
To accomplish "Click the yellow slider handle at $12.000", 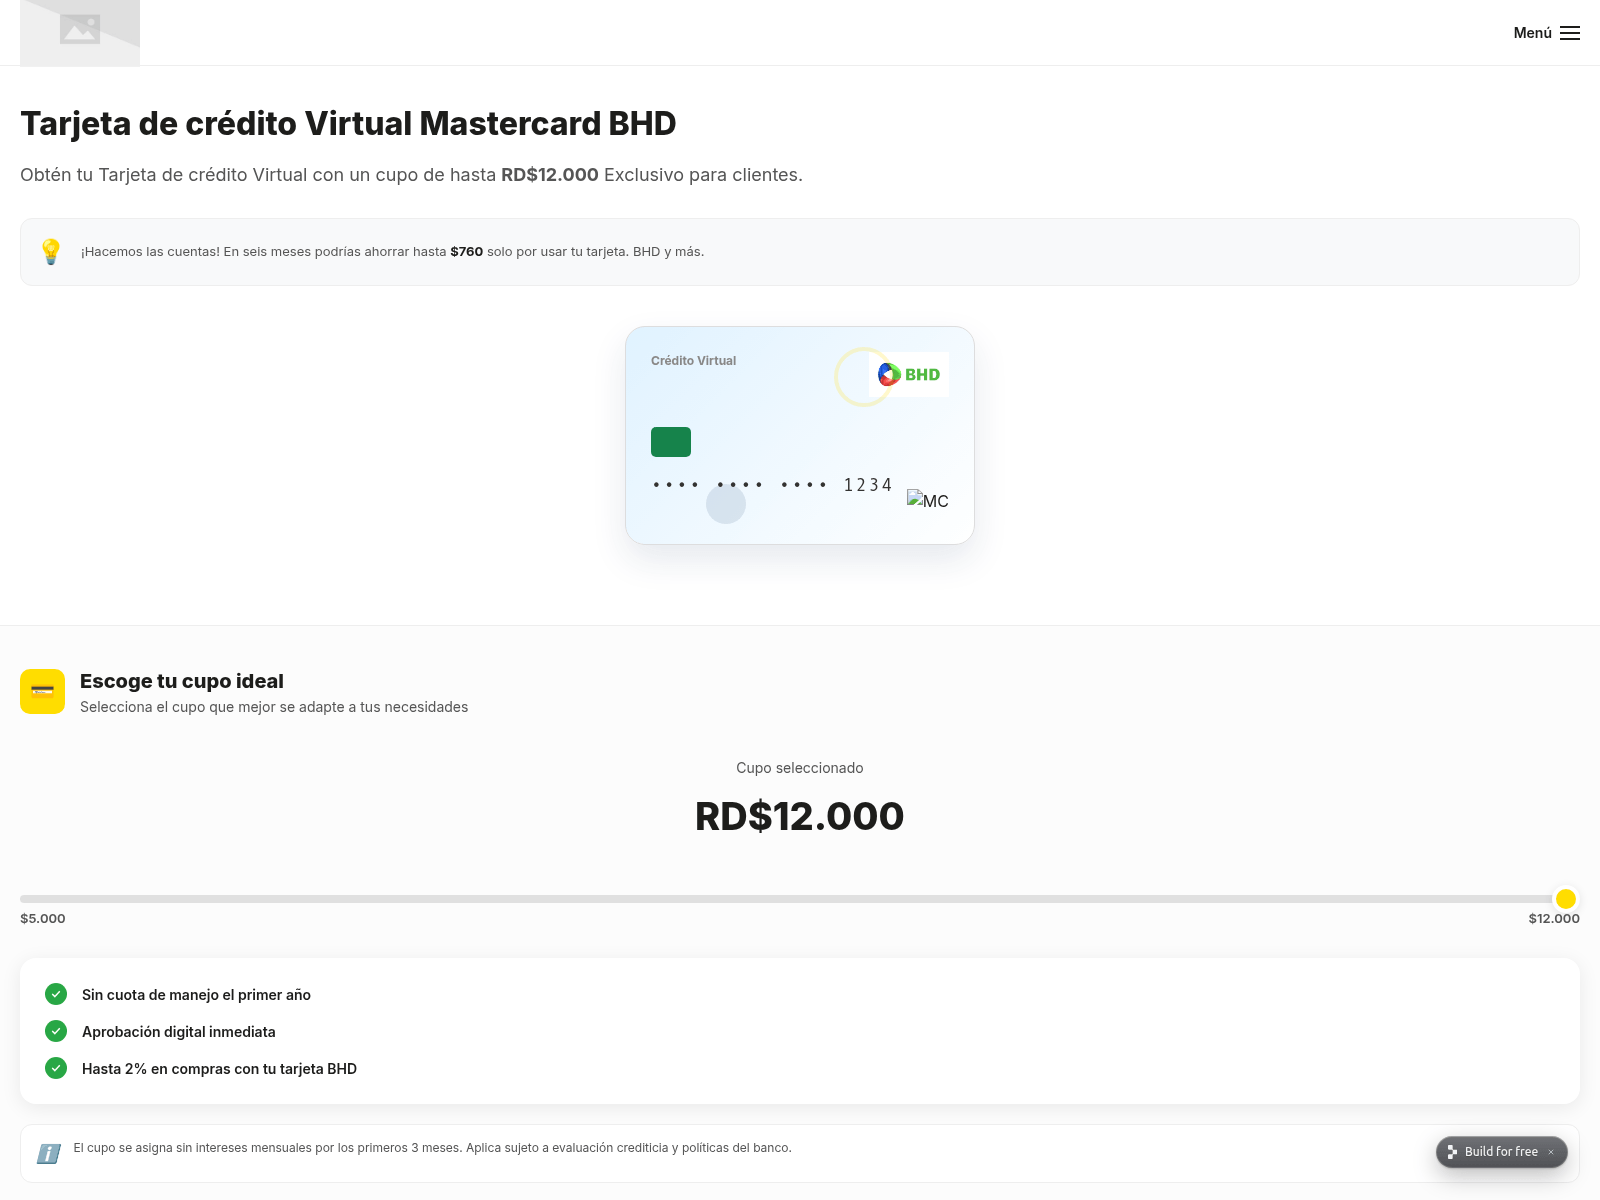I will pos(1566,898).
